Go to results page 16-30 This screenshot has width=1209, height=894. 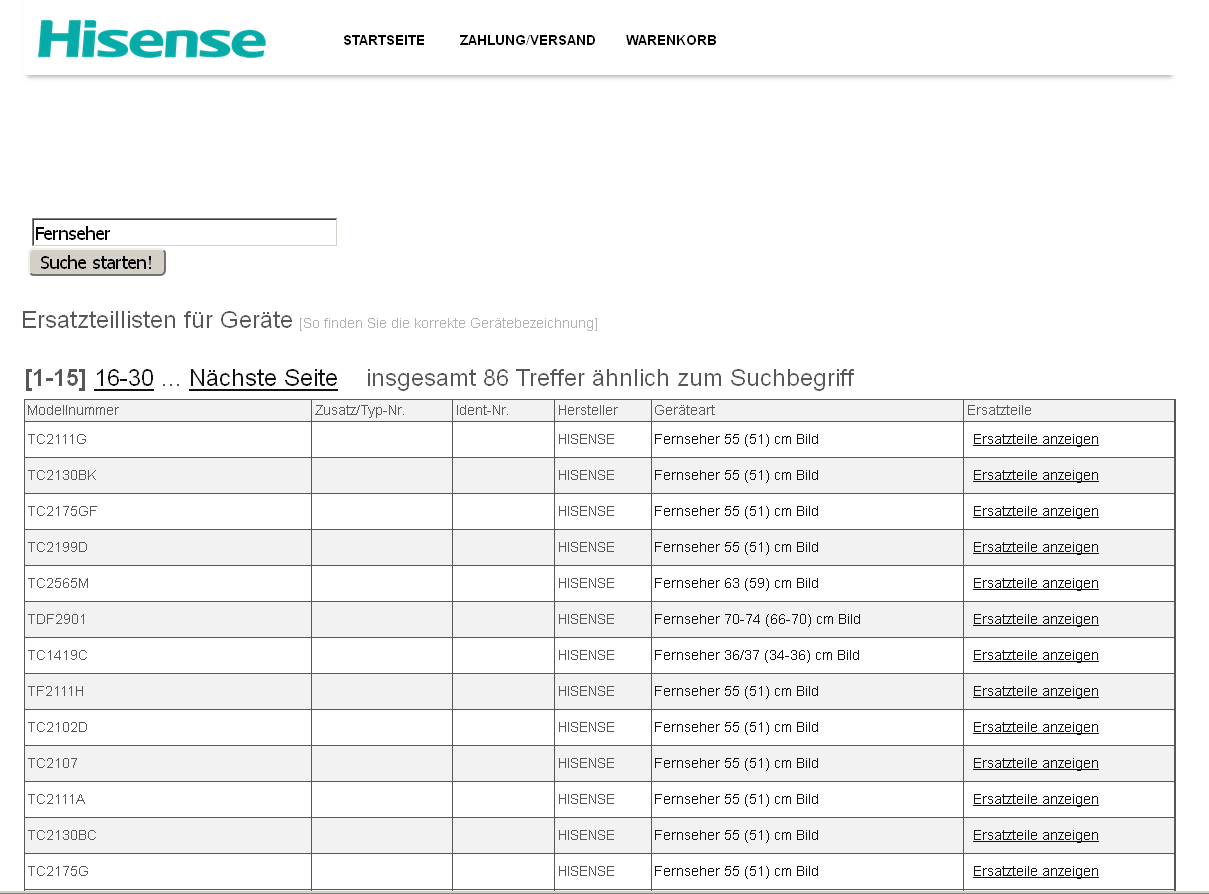124,379
